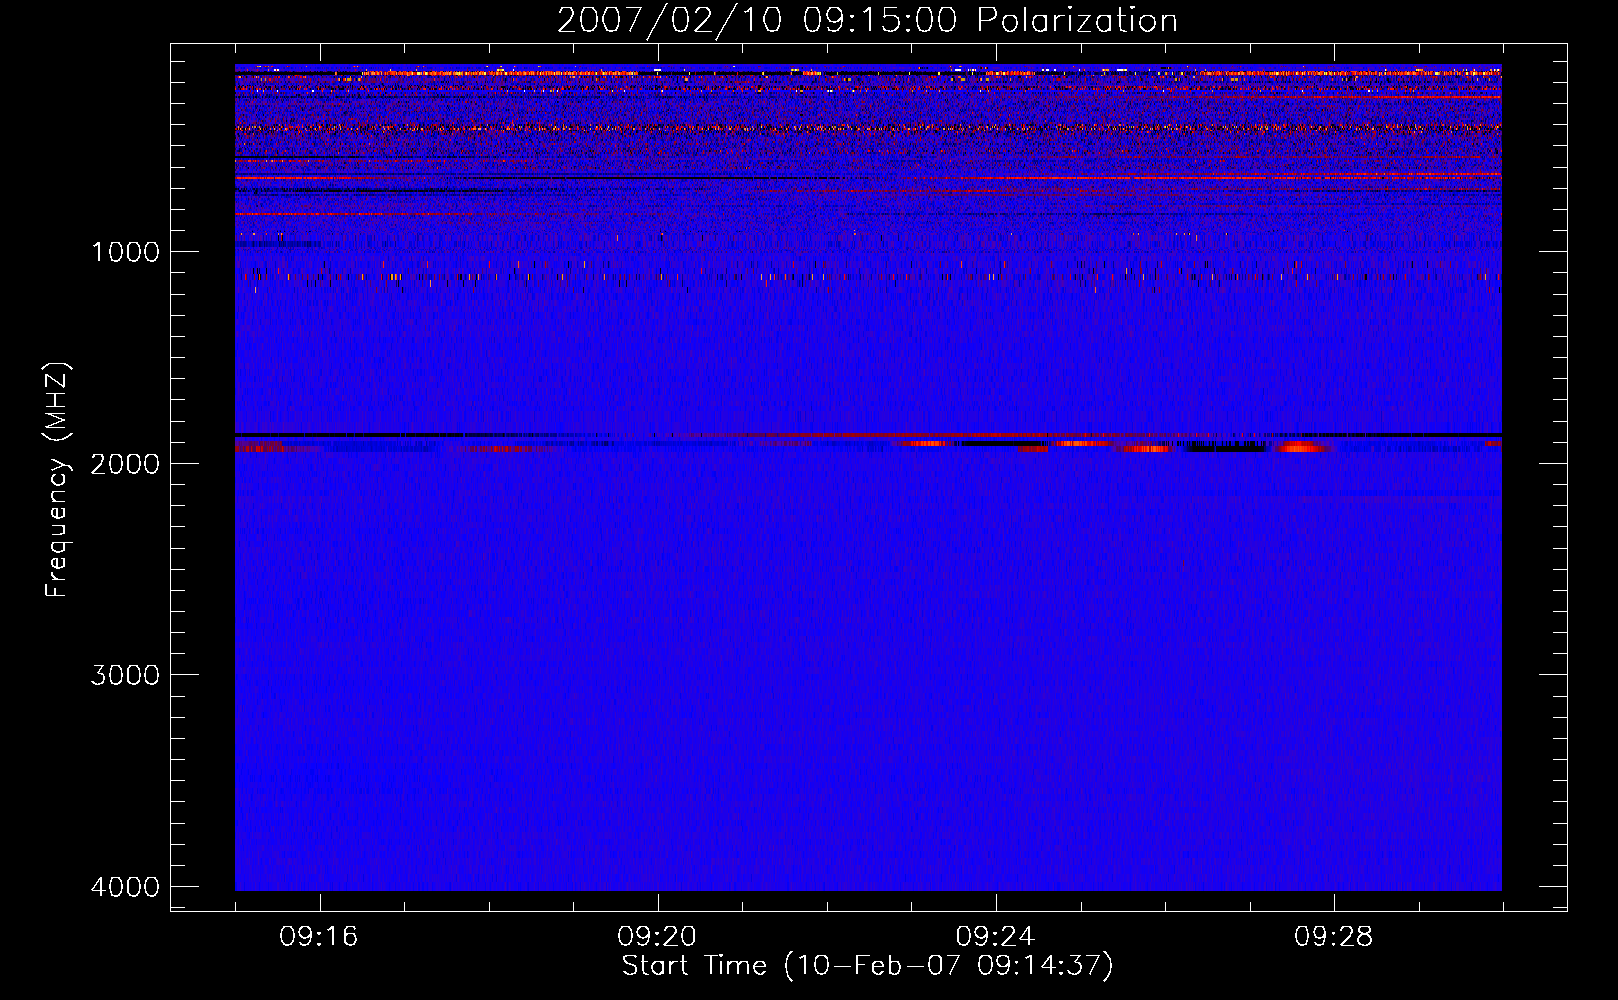Viewport: 1618px width, 1000px height.
Task: Click the 'Start Time (10-Feb-07 09:14:37)' label
Action: (x=867, y=966)
